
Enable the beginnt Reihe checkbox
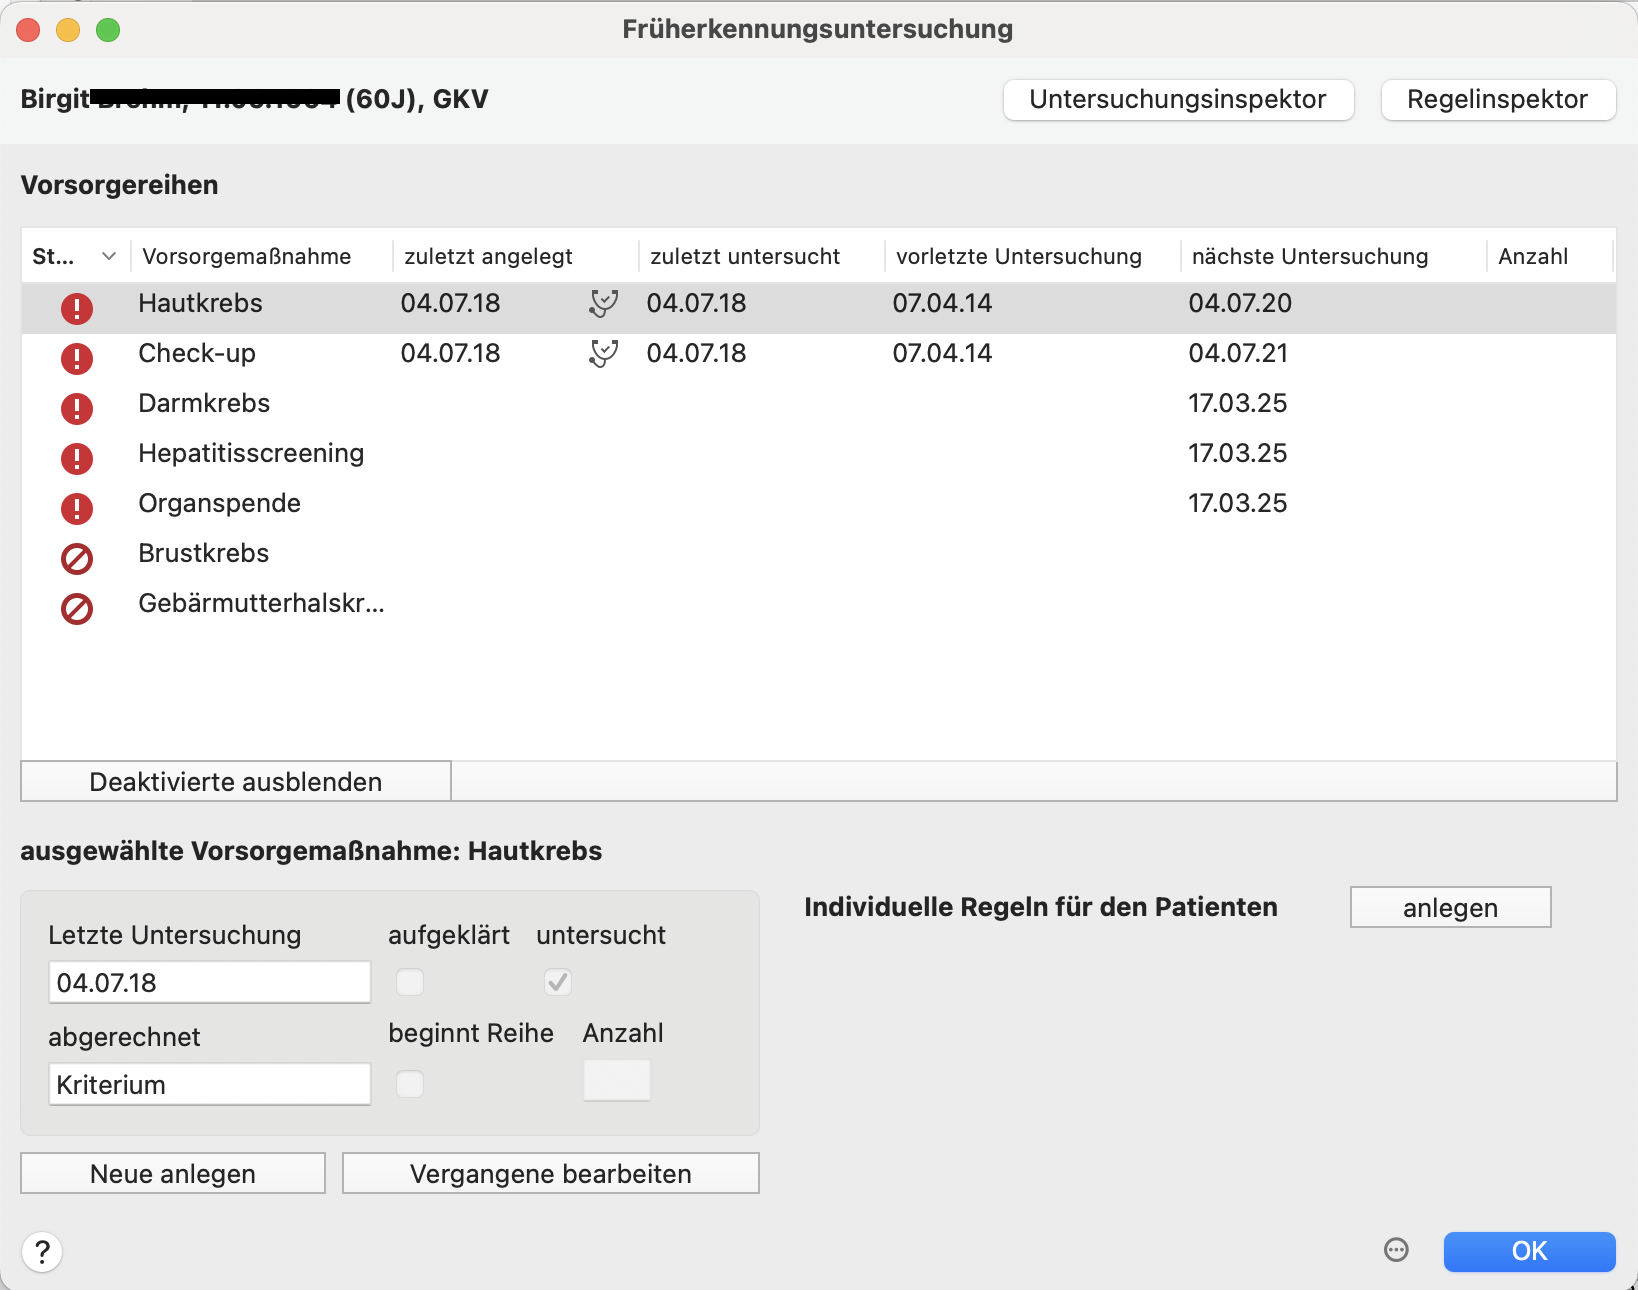click(x=410, y=1083)
